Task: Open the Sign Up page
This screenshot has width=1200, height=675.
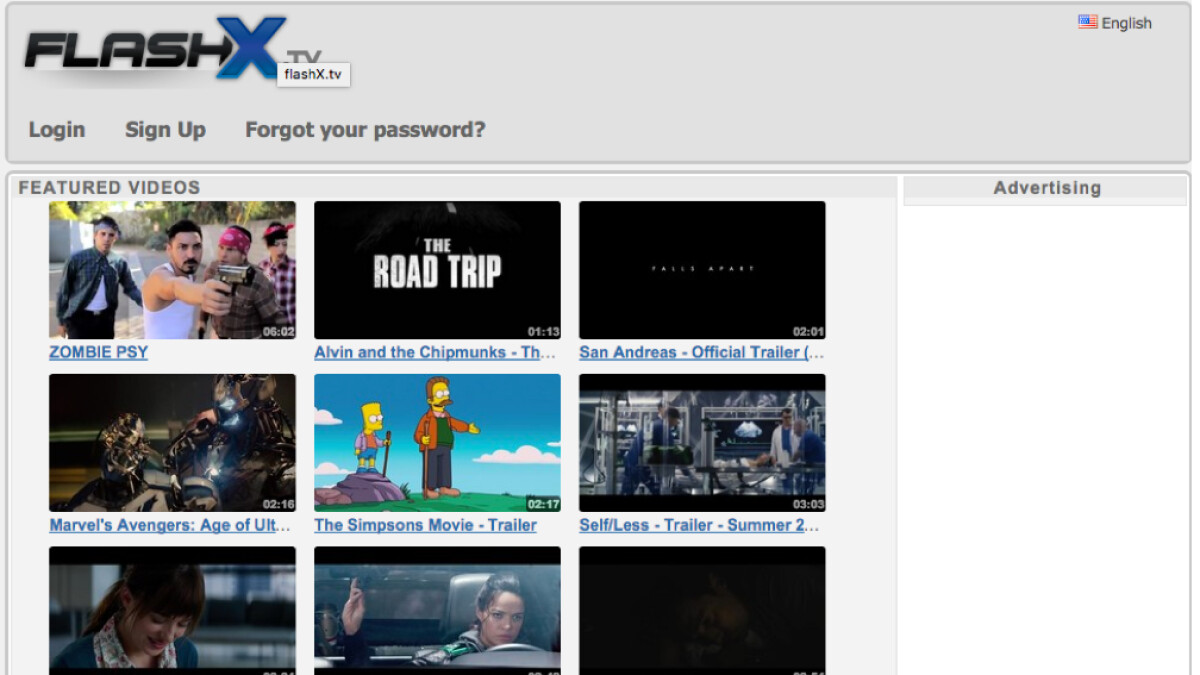Action: point(164,129)
